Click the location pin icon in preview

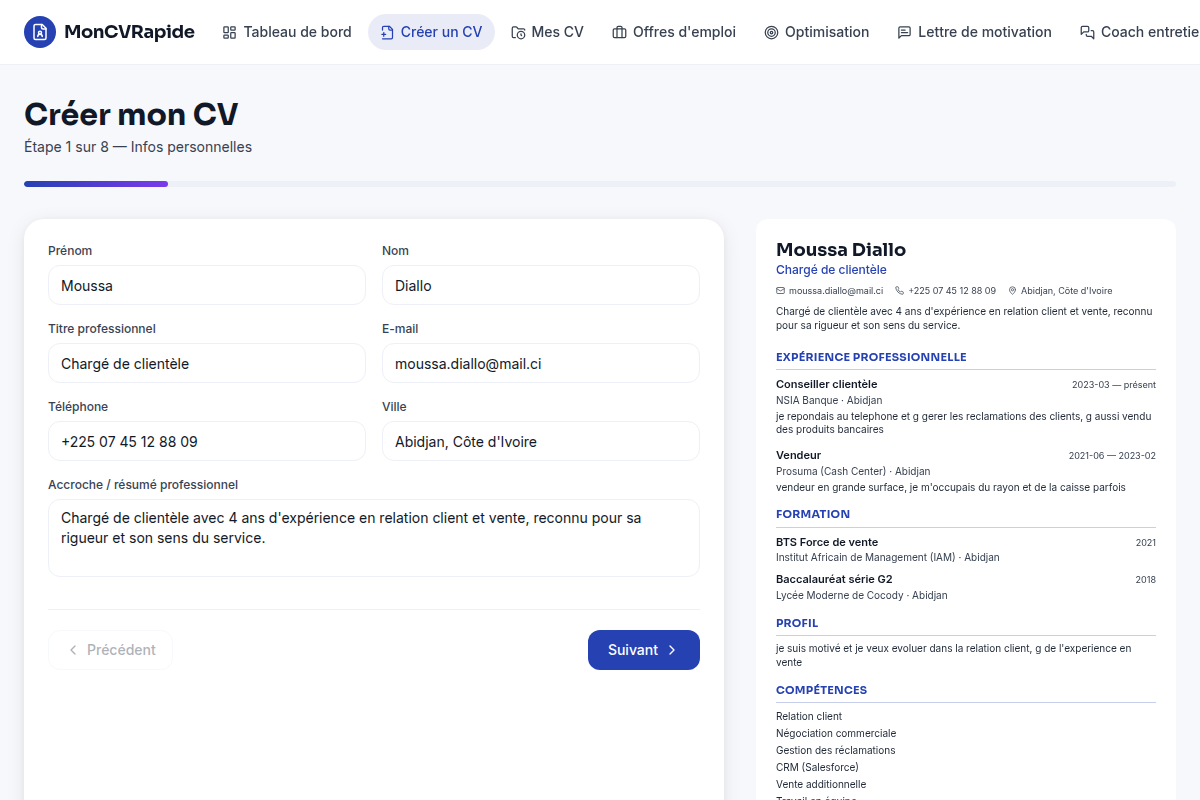pos(1012,290)
